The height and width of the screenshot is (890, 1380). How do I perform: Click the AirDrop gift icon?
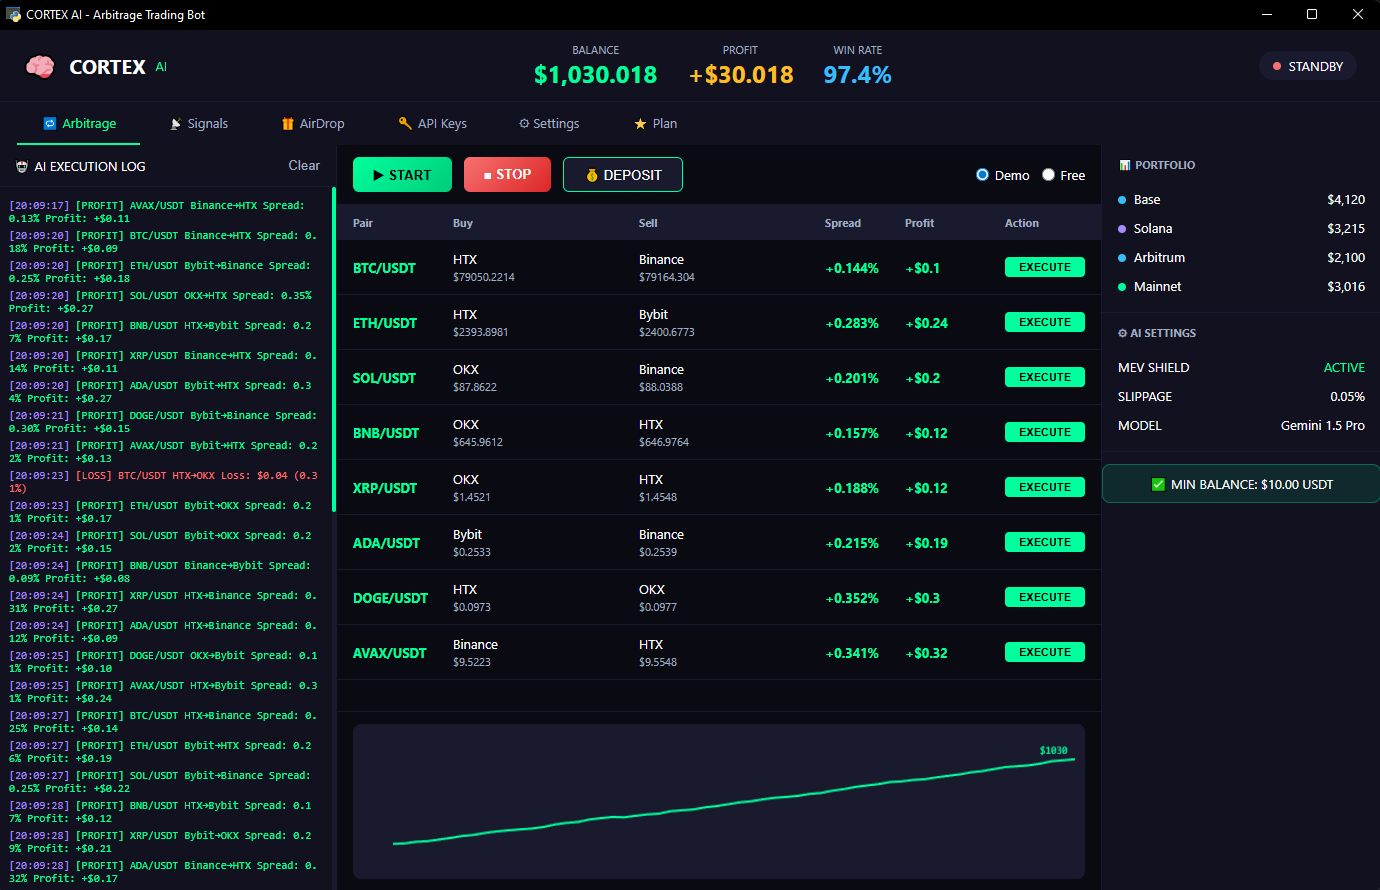coord(288,124)
